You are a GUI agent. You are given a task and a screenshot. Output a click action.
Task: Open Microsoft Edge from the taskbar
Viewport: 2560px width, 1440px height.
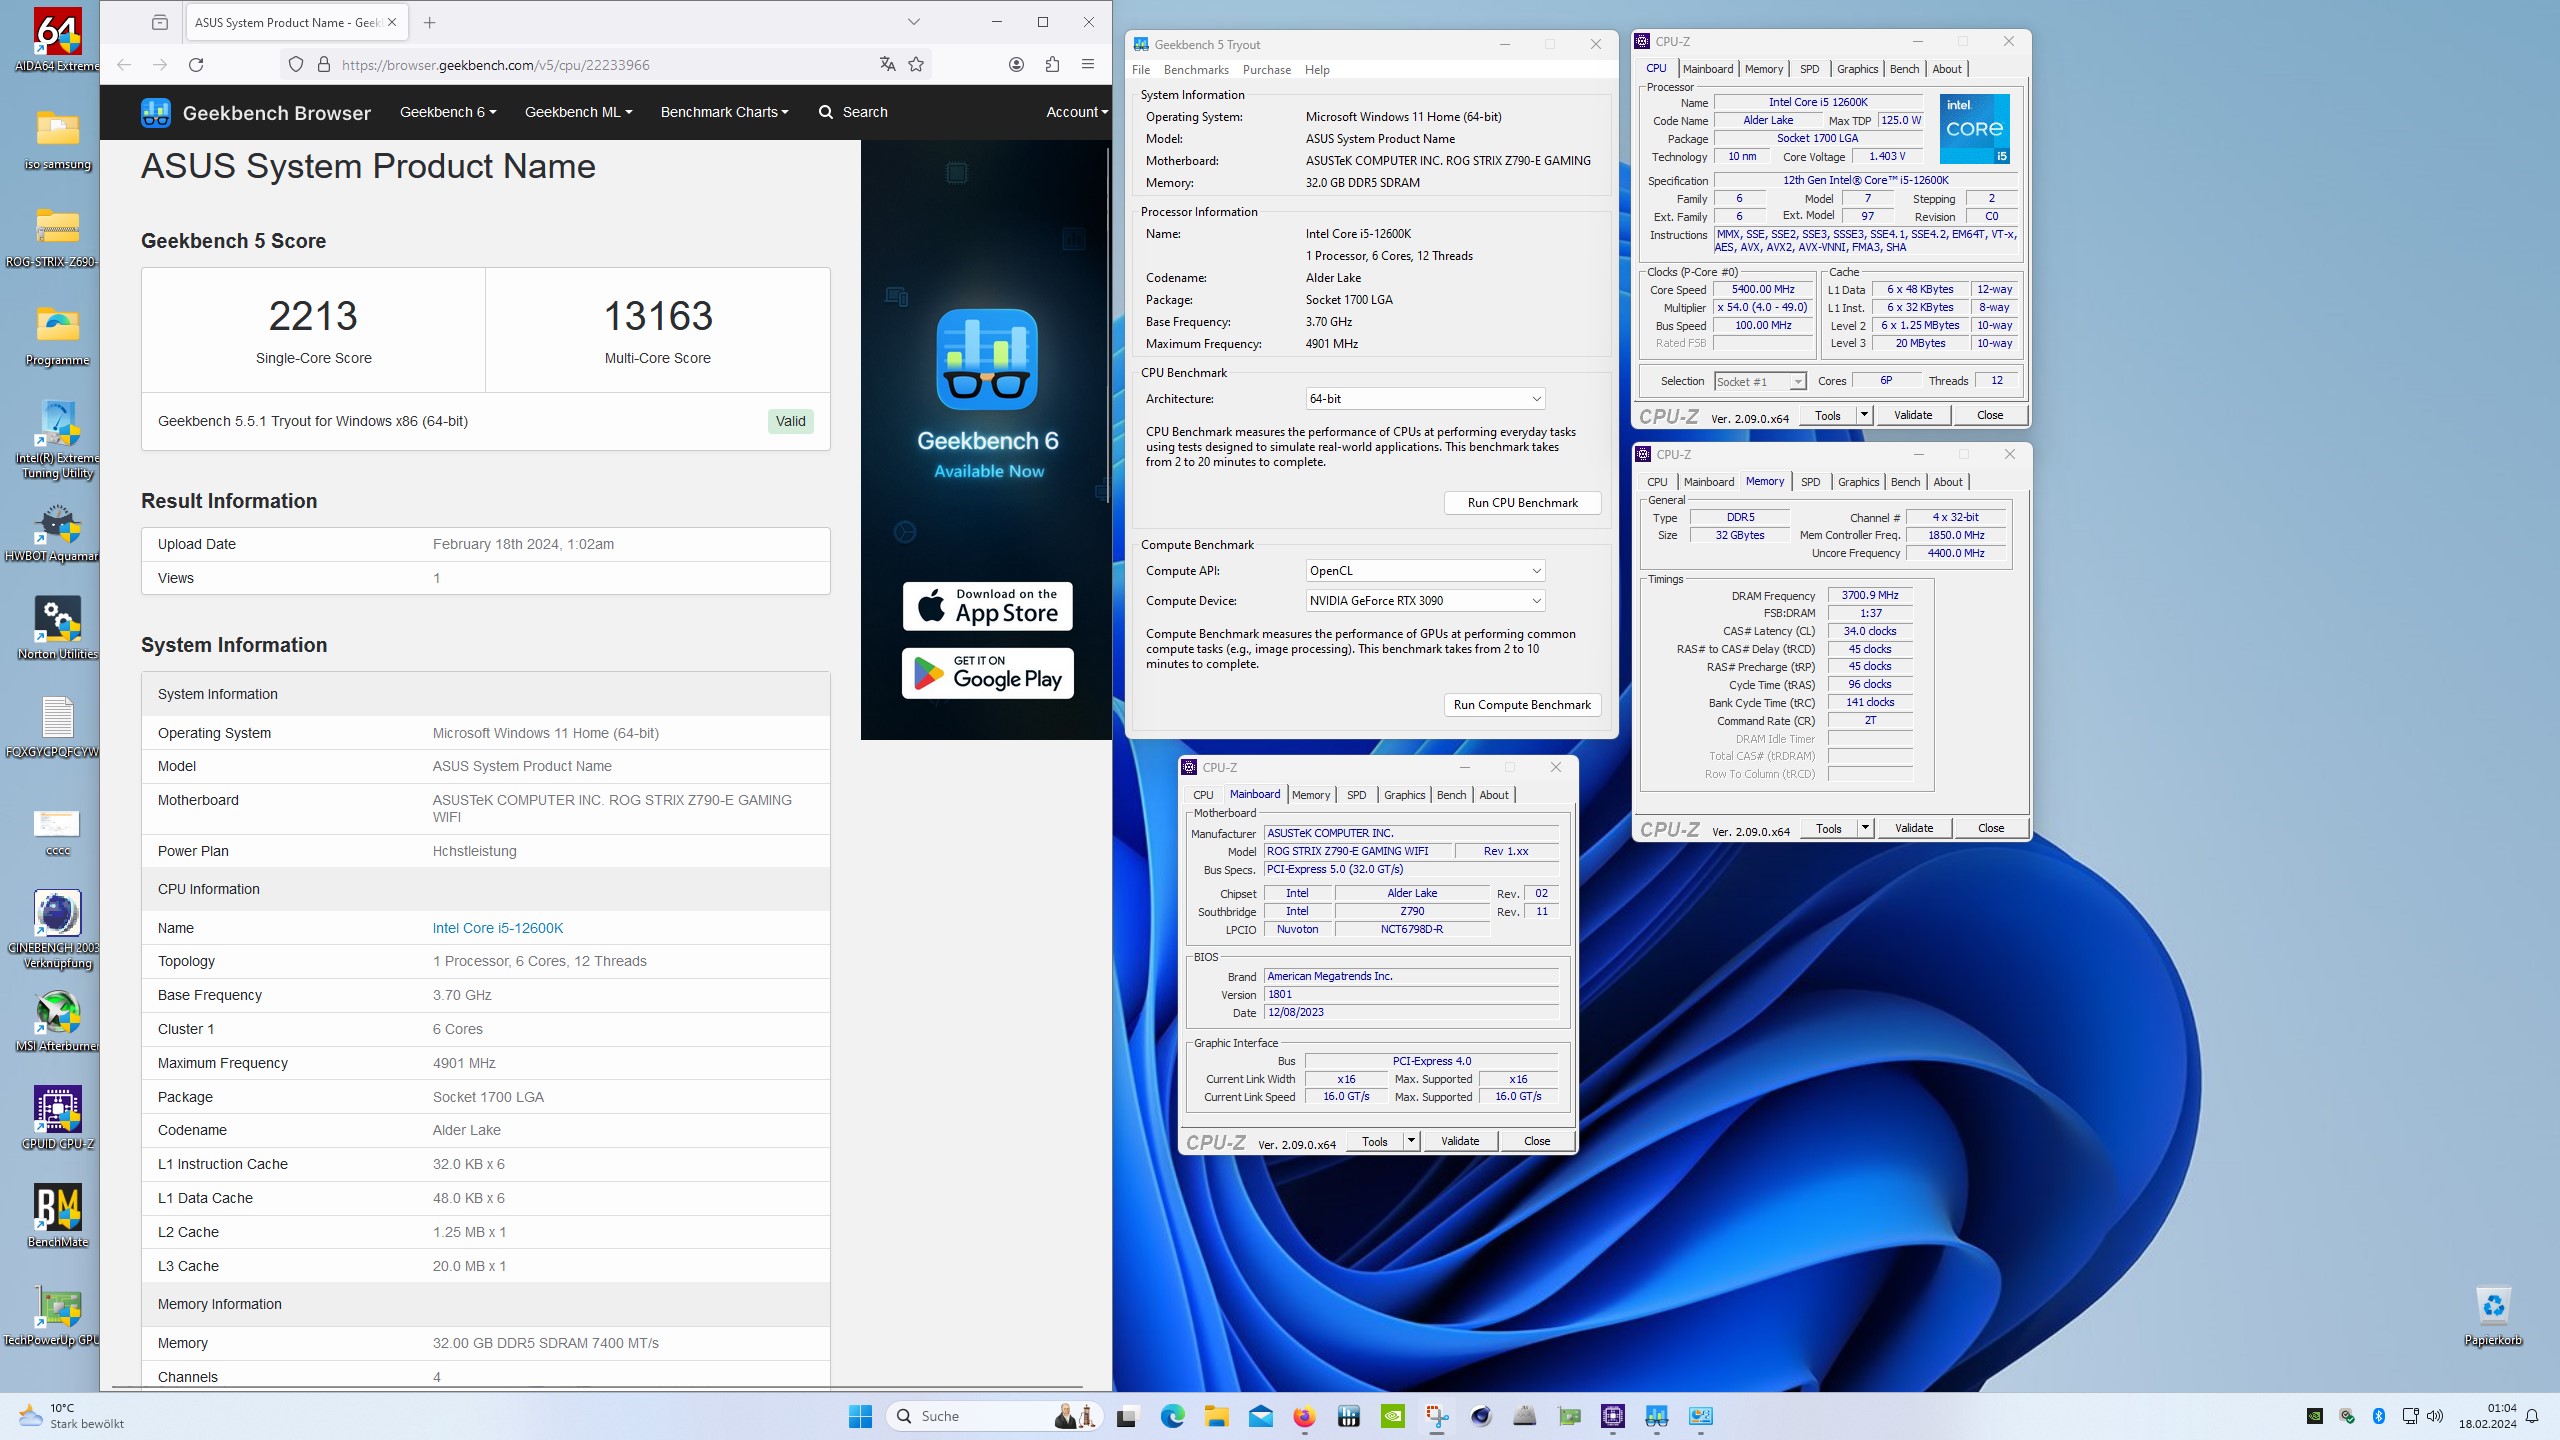1172,1416
